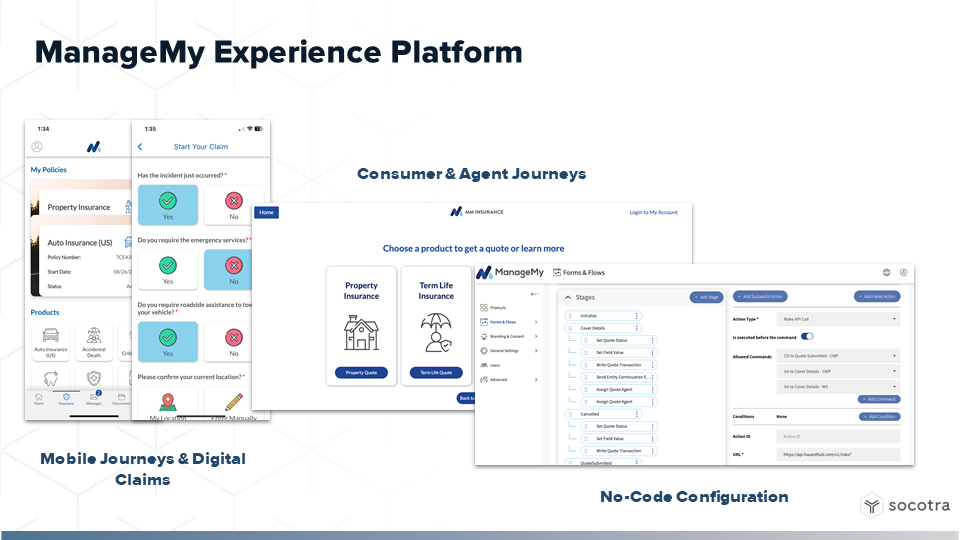Open options menu for Write Quote Transaction under Cover Details

pyautogui.click(x=653, y=365)
